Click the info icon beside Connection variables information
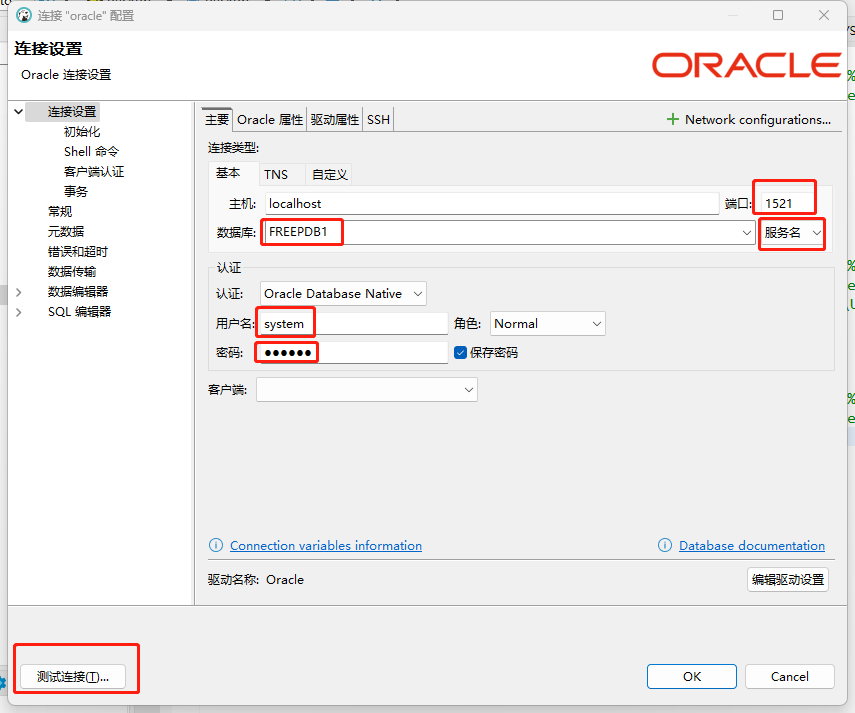The image size is (855, 713). [x=216, y=545]
